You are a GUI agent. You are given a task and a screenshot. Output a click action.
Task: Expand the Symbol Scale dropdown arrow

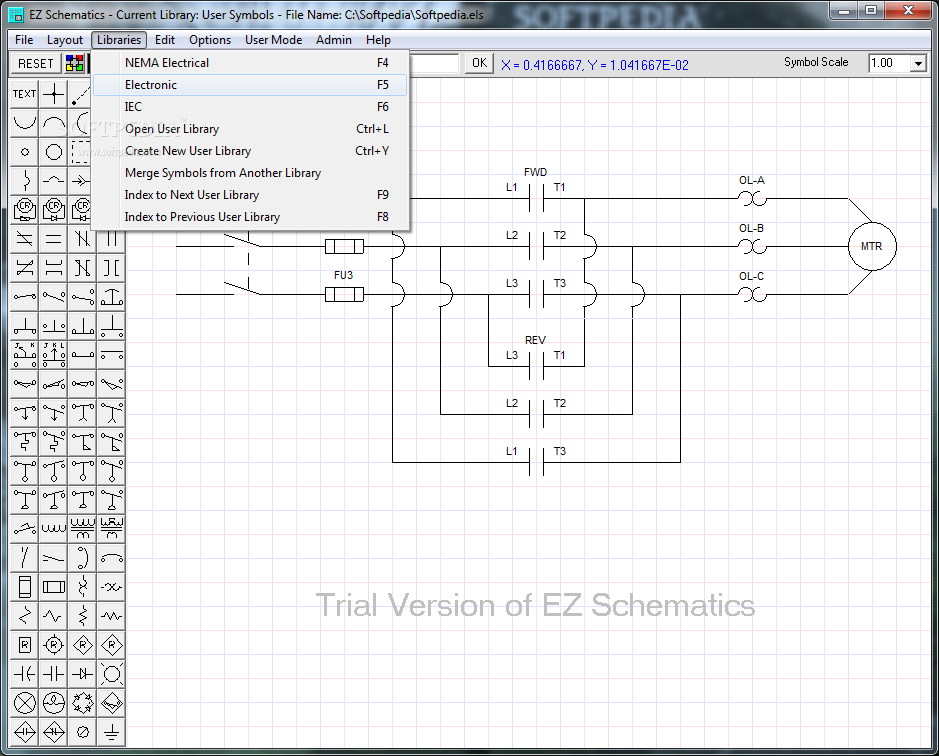[917, 63]
